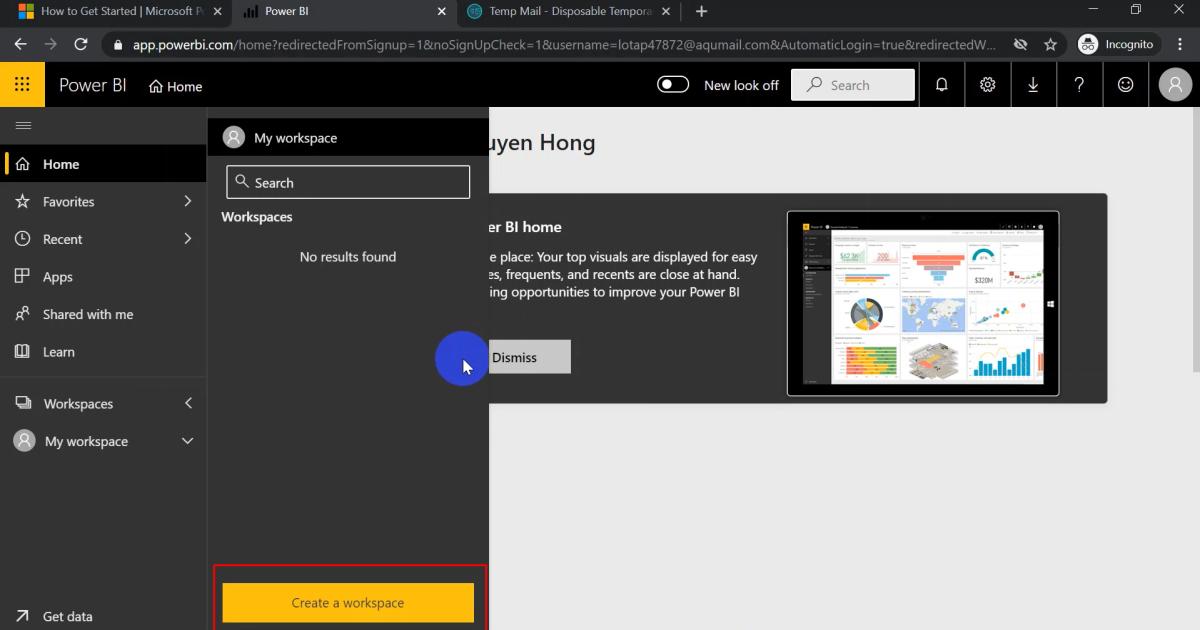Dismiss the Power BI home banner
Screen dimensions: 1200x630
point(529,356)
